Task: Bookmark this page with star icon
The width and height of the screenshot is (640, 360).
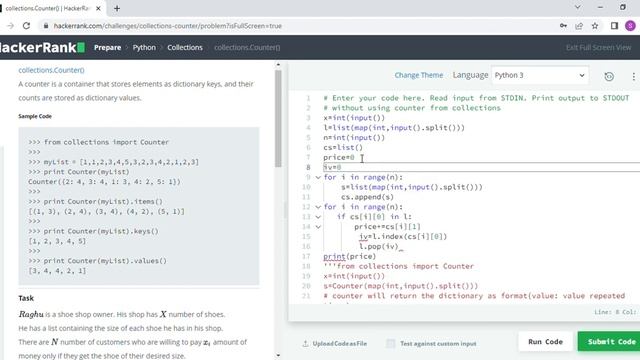Action: click(x=595, y=26)
